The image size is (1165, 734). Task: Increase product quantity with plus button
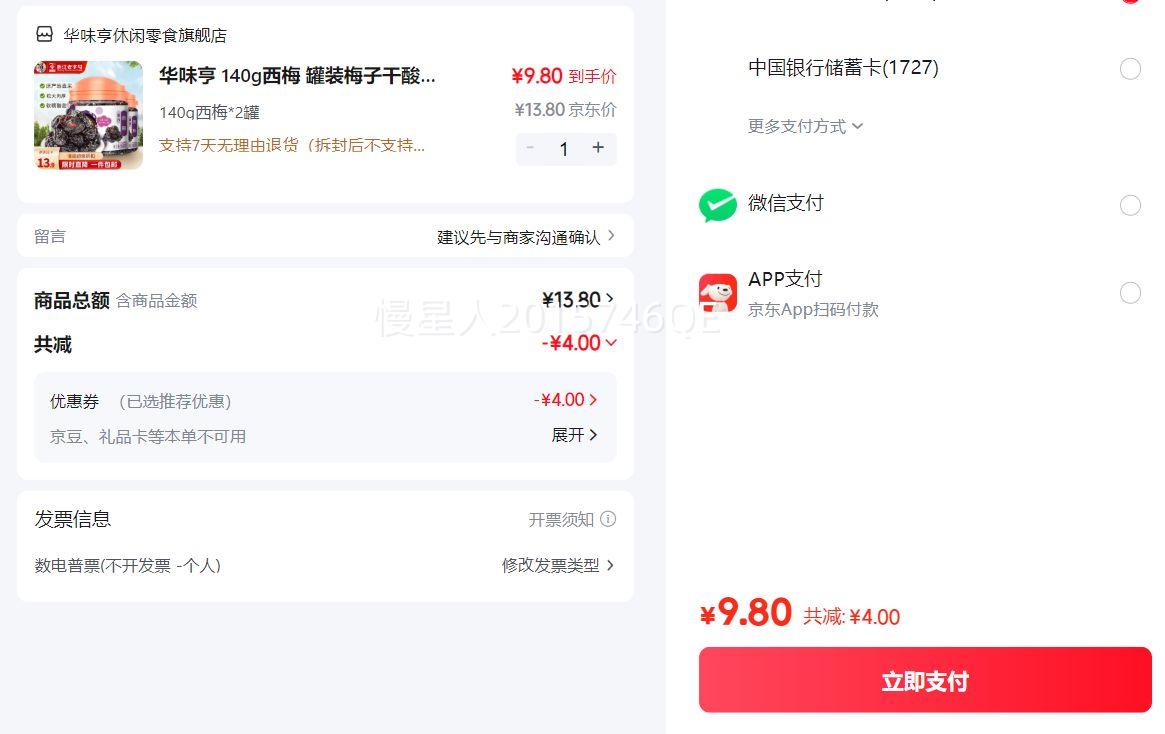tap(598, 148)
